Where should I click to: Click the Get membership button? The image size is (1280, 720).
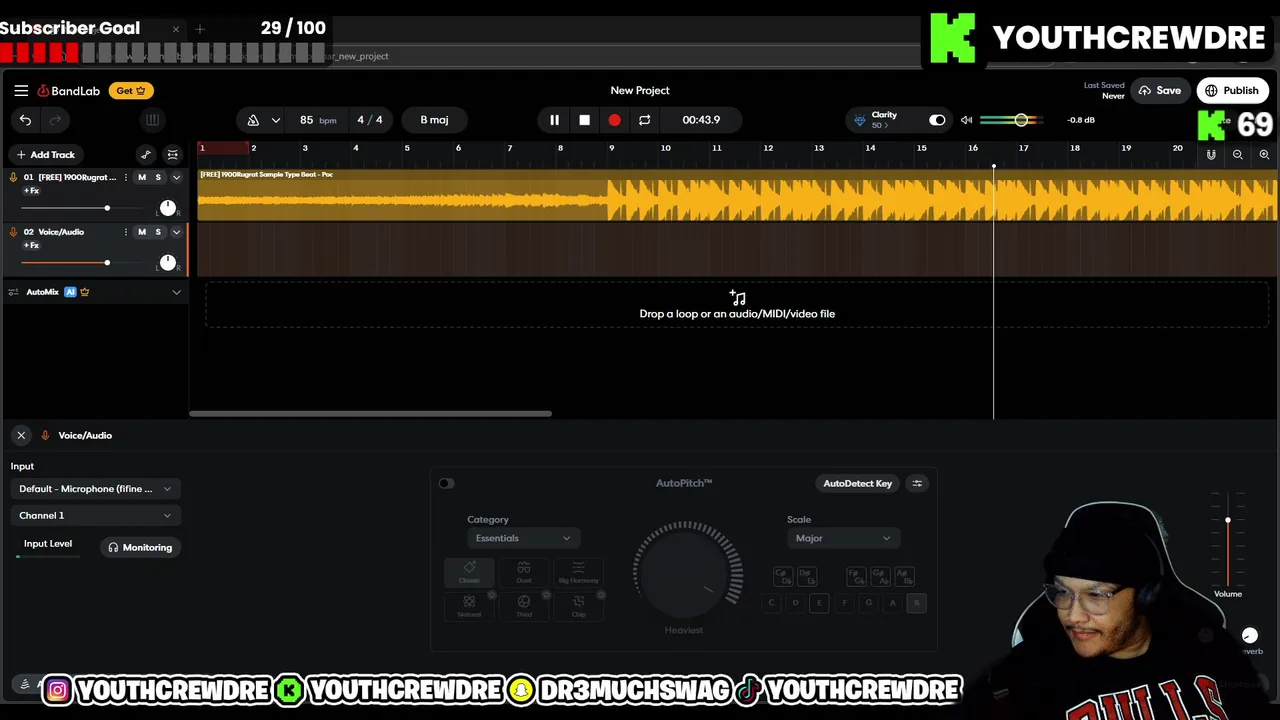(x=130, y=91)
